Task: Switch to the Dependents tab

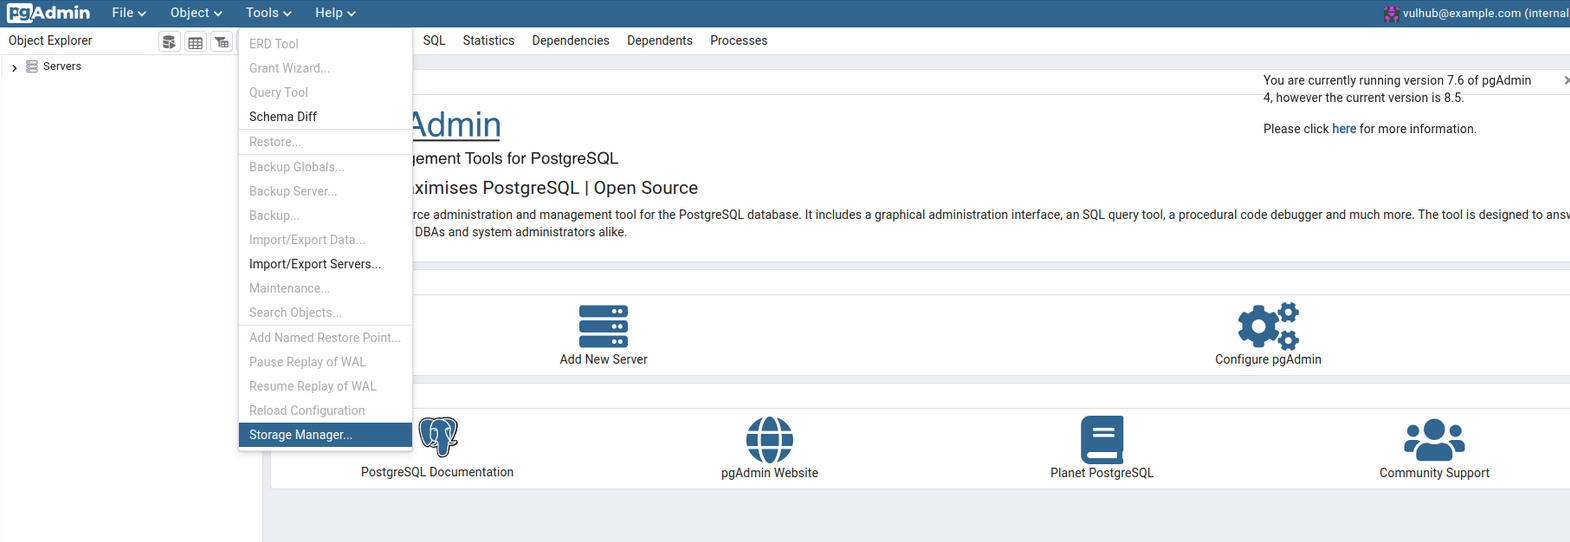Action: pyautogui.click(x=659, y=41)
